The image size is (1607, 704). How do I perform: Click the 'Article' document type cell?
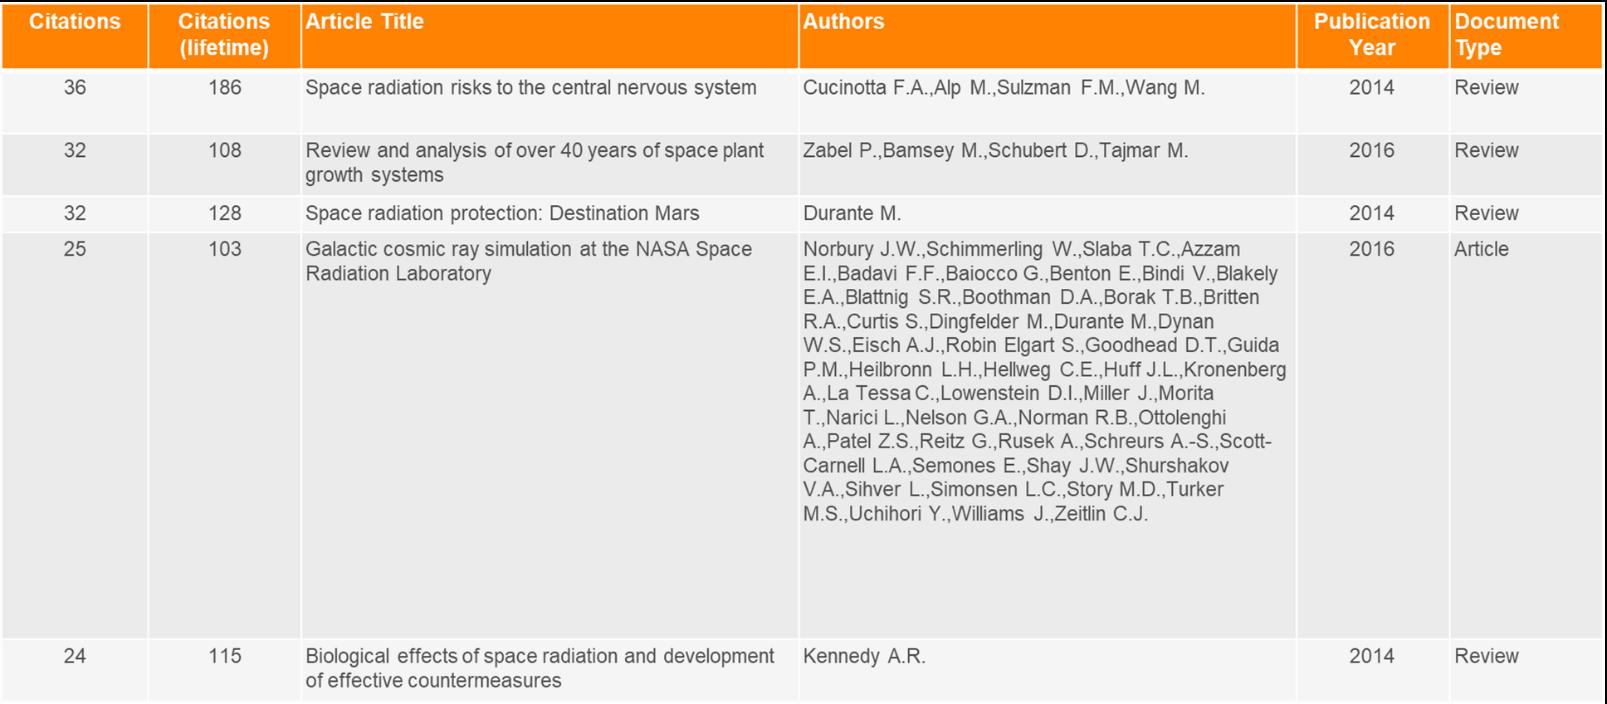coord(1481,249)
